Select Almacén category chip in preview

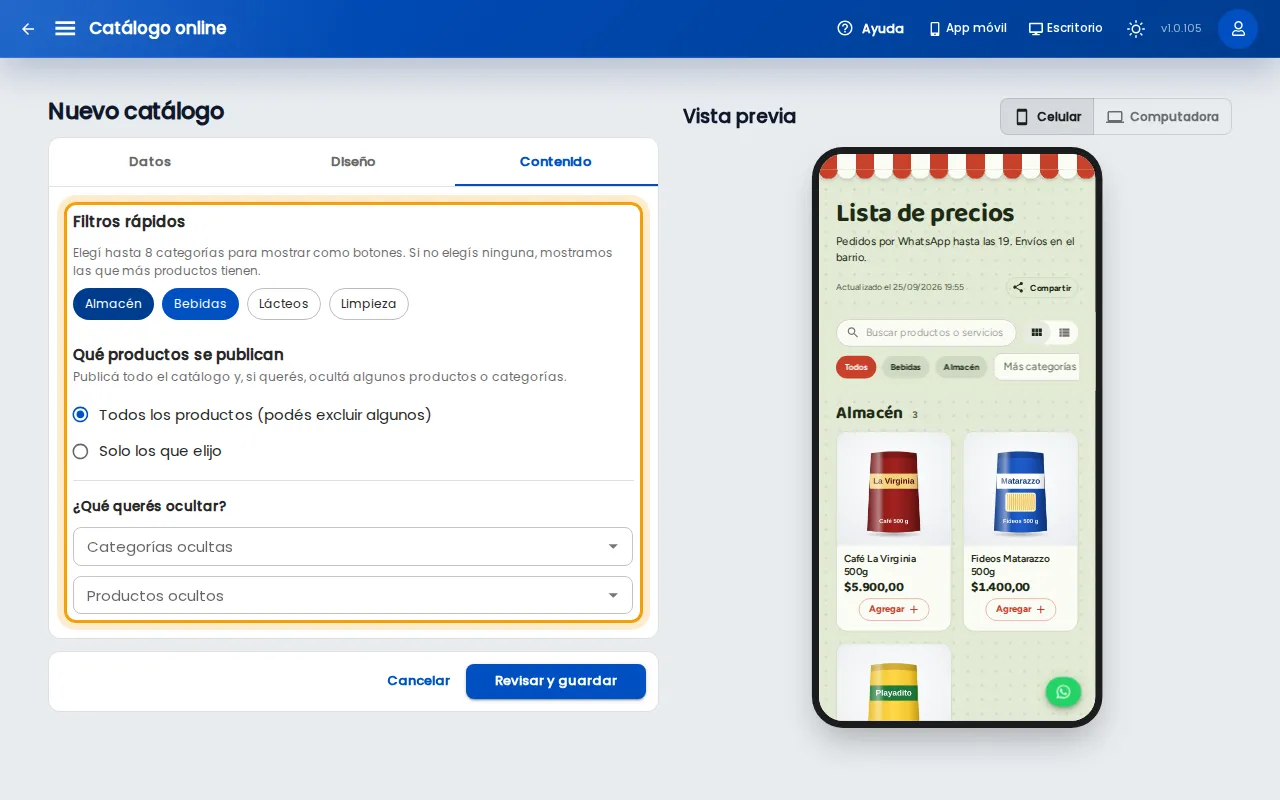tap(962, 367)
